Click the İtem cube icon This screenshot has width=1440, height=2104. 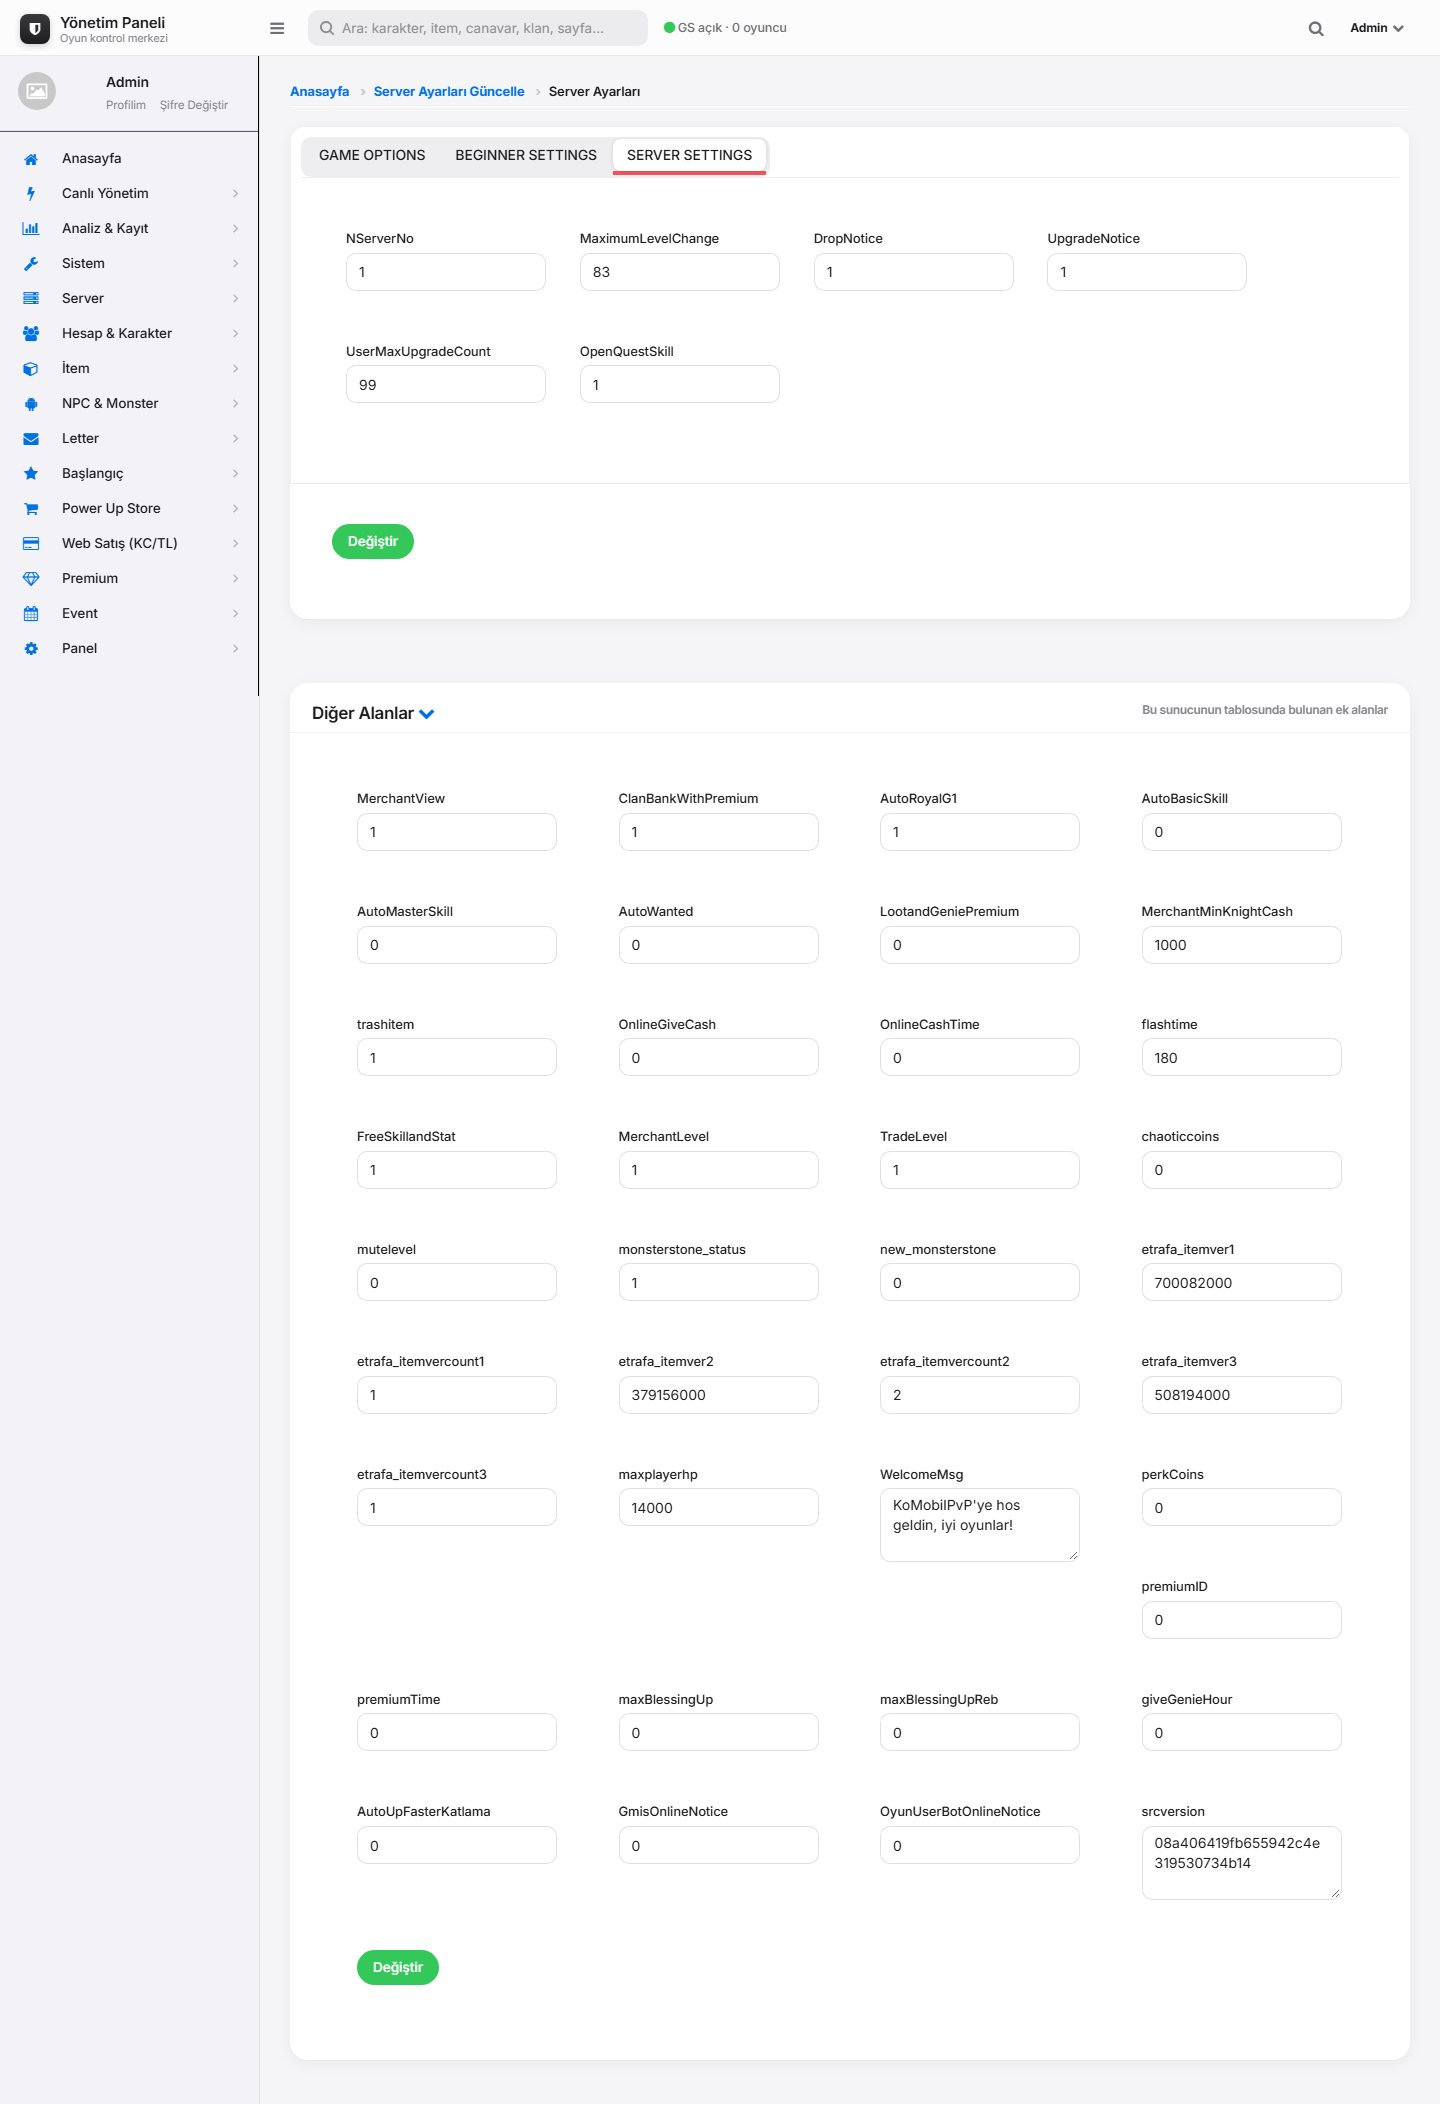31,369
